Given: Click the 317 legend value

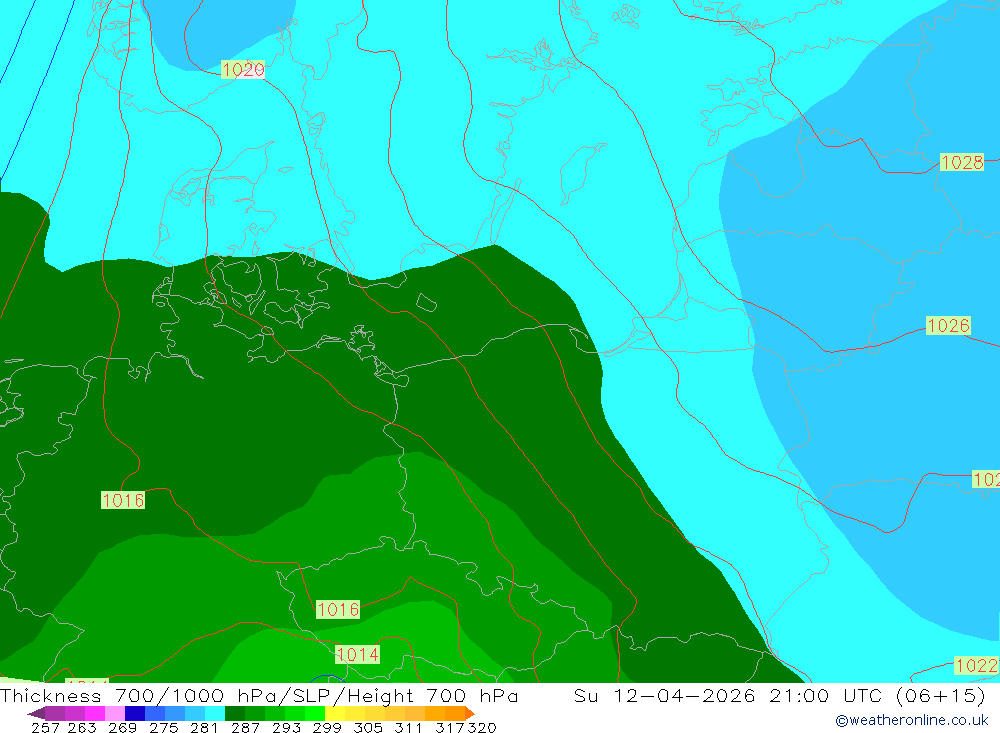Looking at the screenshot, I should 450,727.
